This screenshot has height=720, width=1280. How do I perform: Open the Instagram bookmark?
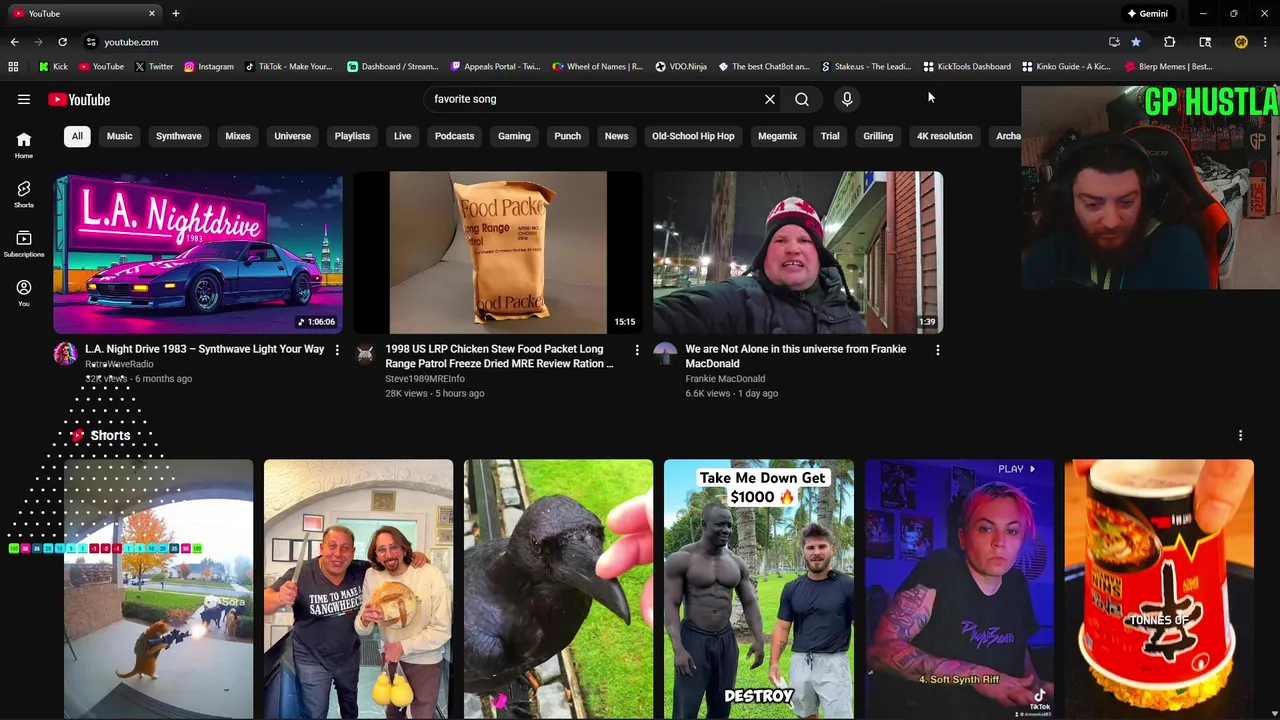click(208, 67)
